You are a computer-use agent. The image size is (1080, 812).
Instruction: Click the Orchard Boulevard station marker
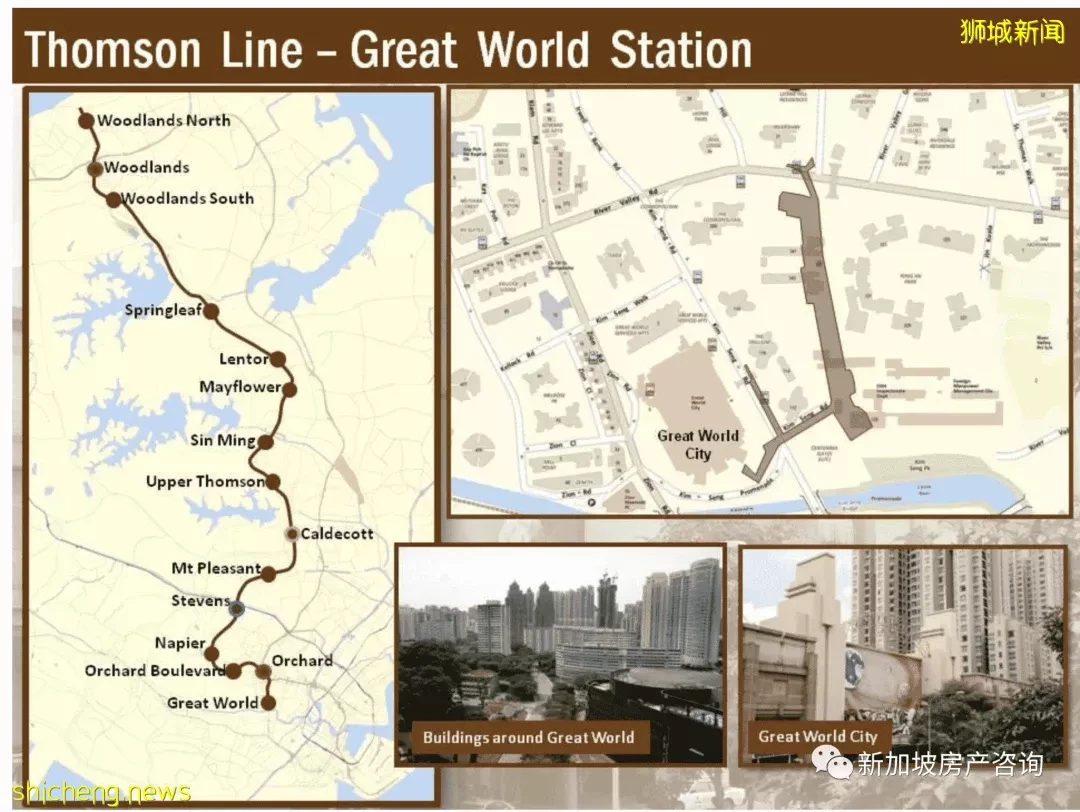[x=233, y=671]
